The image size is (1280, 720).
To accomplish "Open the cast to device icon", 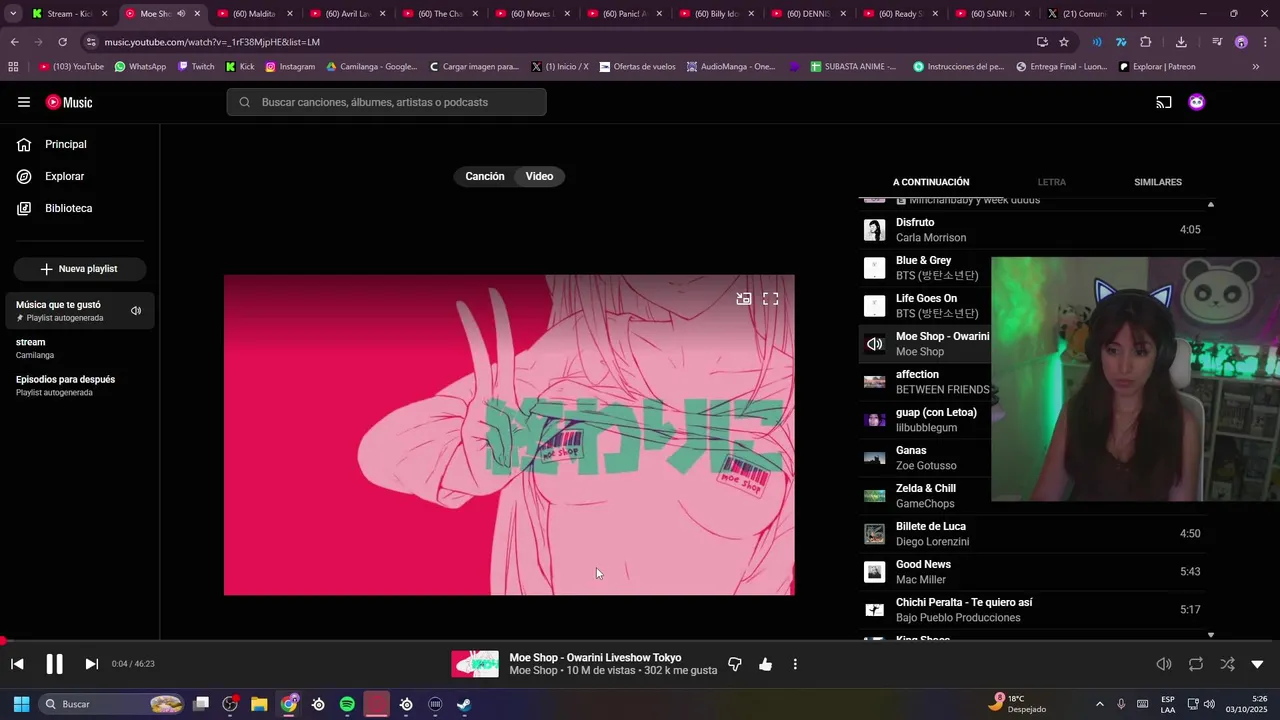I will 1164,102.
